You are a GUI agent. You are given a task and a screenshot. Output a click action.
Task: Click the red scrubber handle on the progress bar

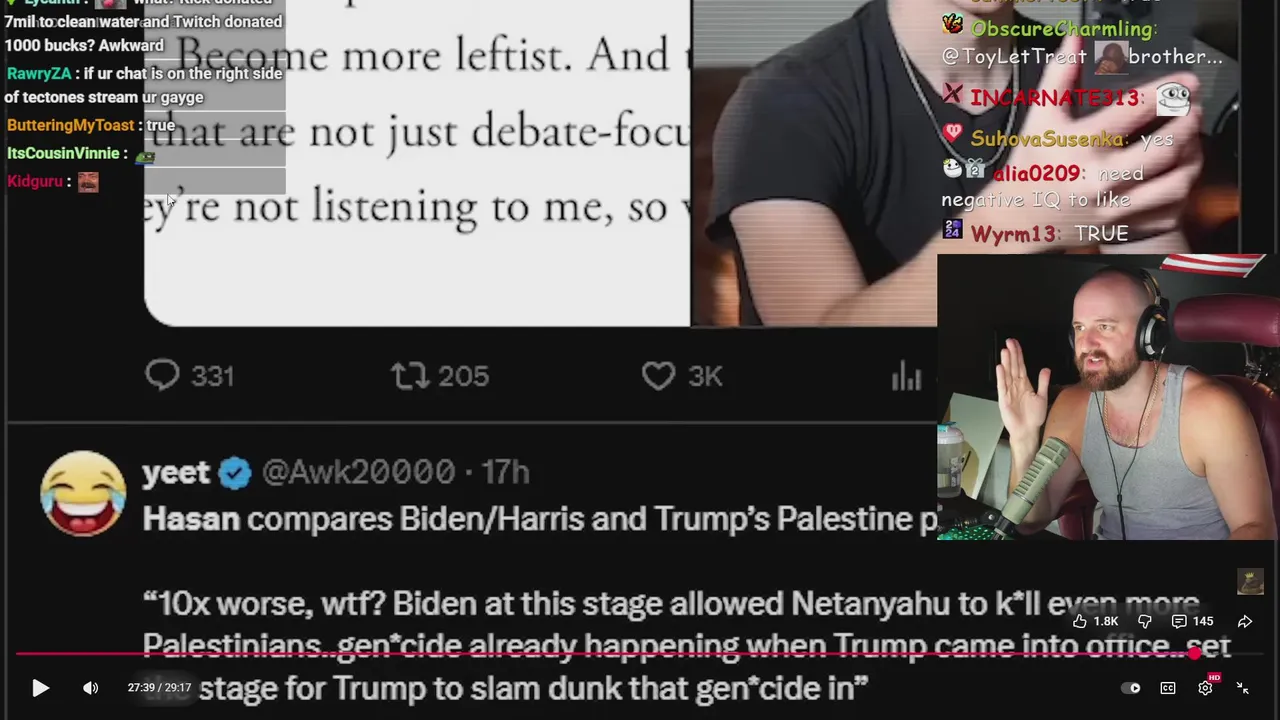coord(1194,654)
